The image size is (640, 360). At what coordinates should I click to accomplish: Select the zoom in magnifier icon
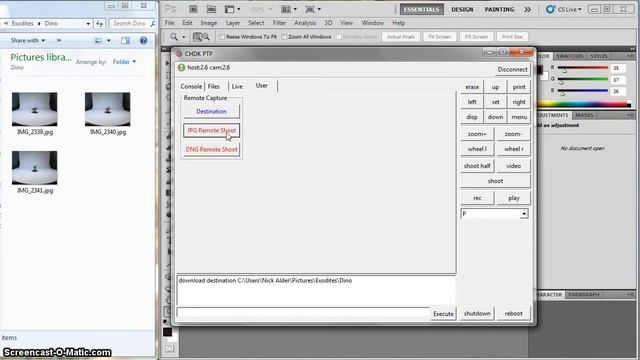197,37
